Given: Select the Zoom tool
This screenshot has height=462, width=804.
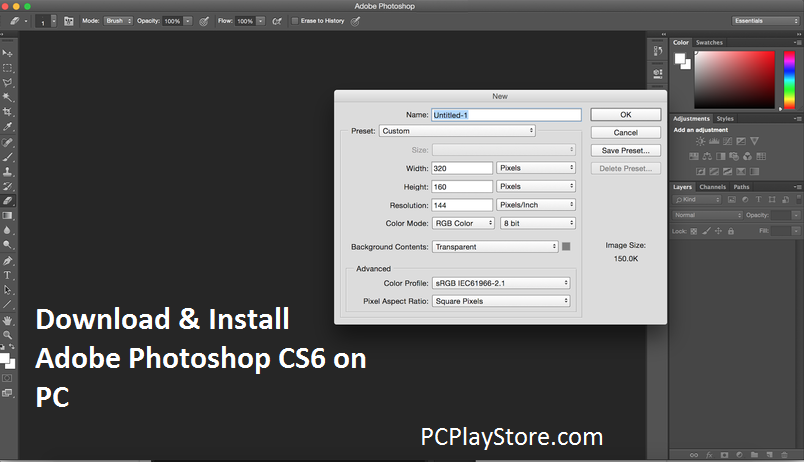Looking at the screenshot, I should click(x=8, y=335).
